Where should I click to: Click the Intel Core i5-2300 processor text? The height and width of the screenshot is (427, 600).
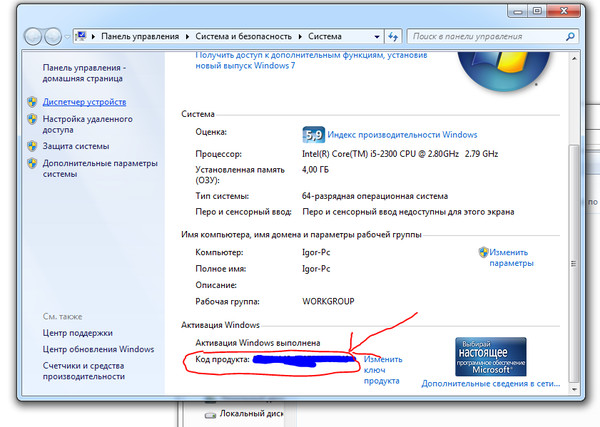pos(400,154)
